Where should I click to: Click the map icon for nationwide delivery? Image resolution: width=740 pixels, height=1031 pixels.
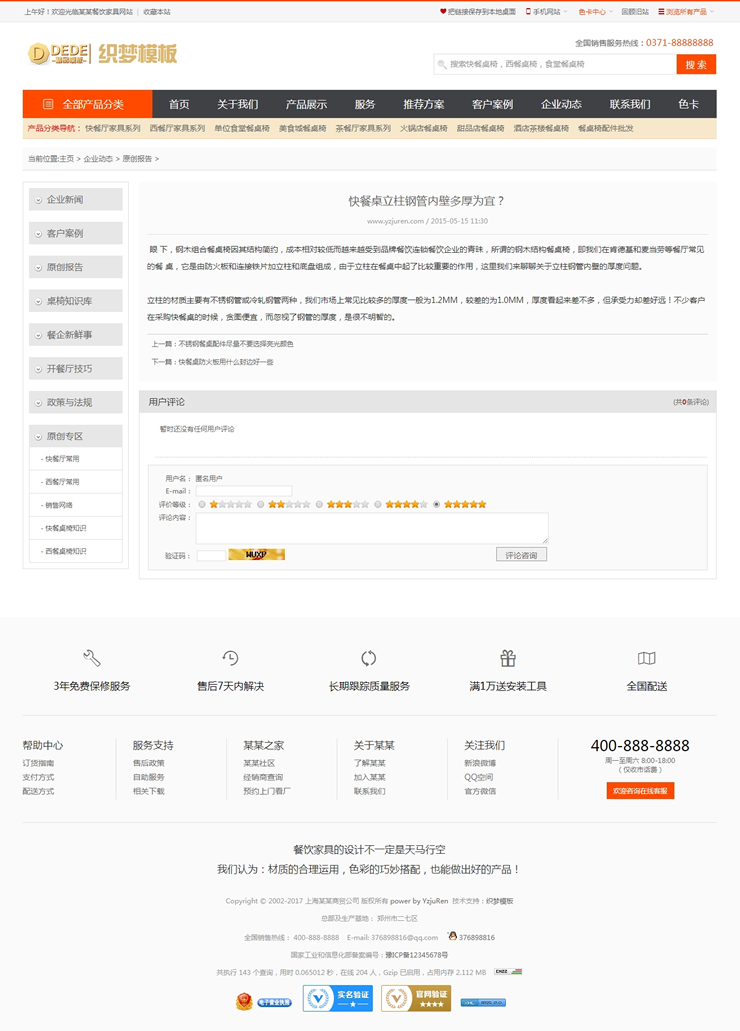coord(646,658)
